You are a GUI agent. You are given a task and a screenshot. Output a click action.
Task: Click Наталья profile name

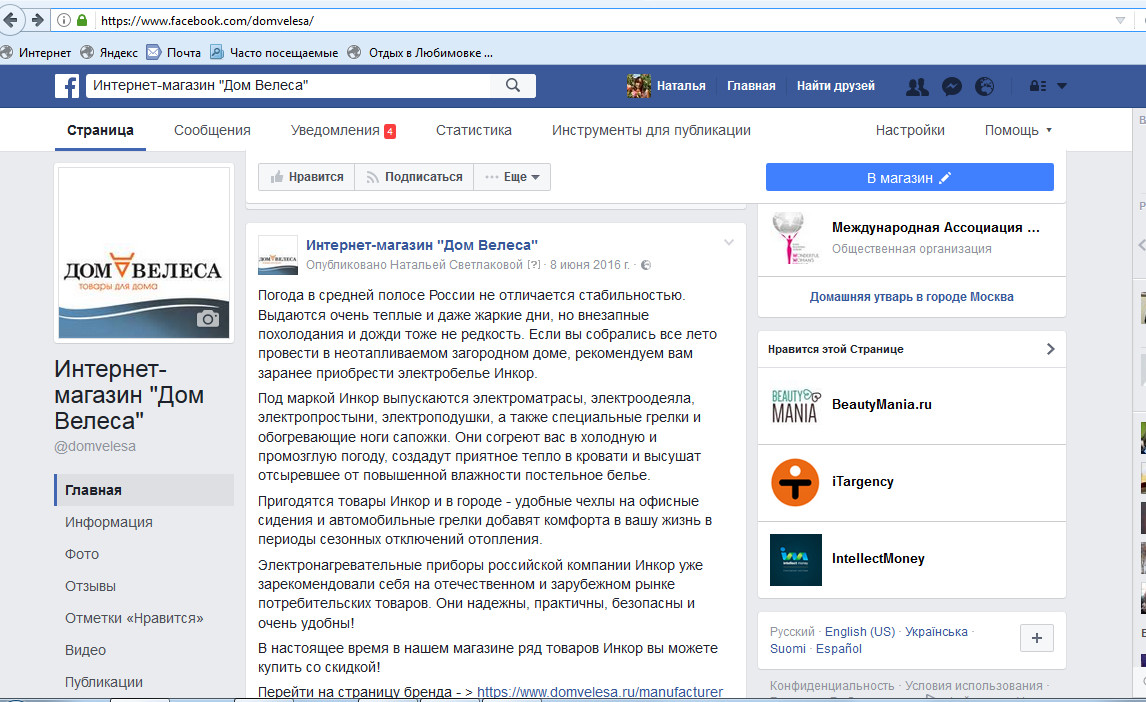(681, 85)
